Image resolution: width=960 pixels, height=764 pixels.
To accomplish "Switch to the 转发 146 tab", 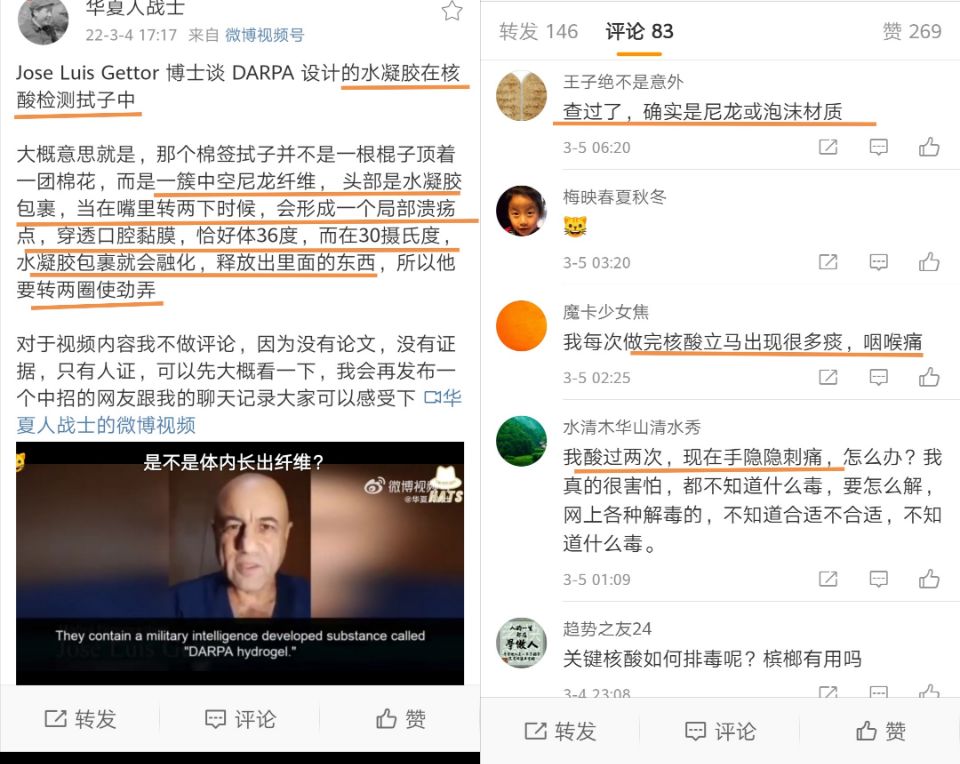I will 538,31.
